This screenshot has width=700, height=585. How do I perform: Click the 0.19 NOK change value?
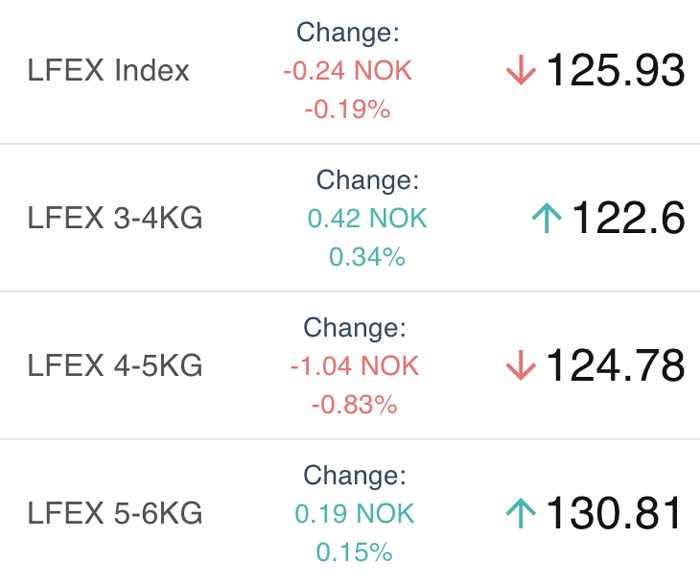tap(354, 514)
